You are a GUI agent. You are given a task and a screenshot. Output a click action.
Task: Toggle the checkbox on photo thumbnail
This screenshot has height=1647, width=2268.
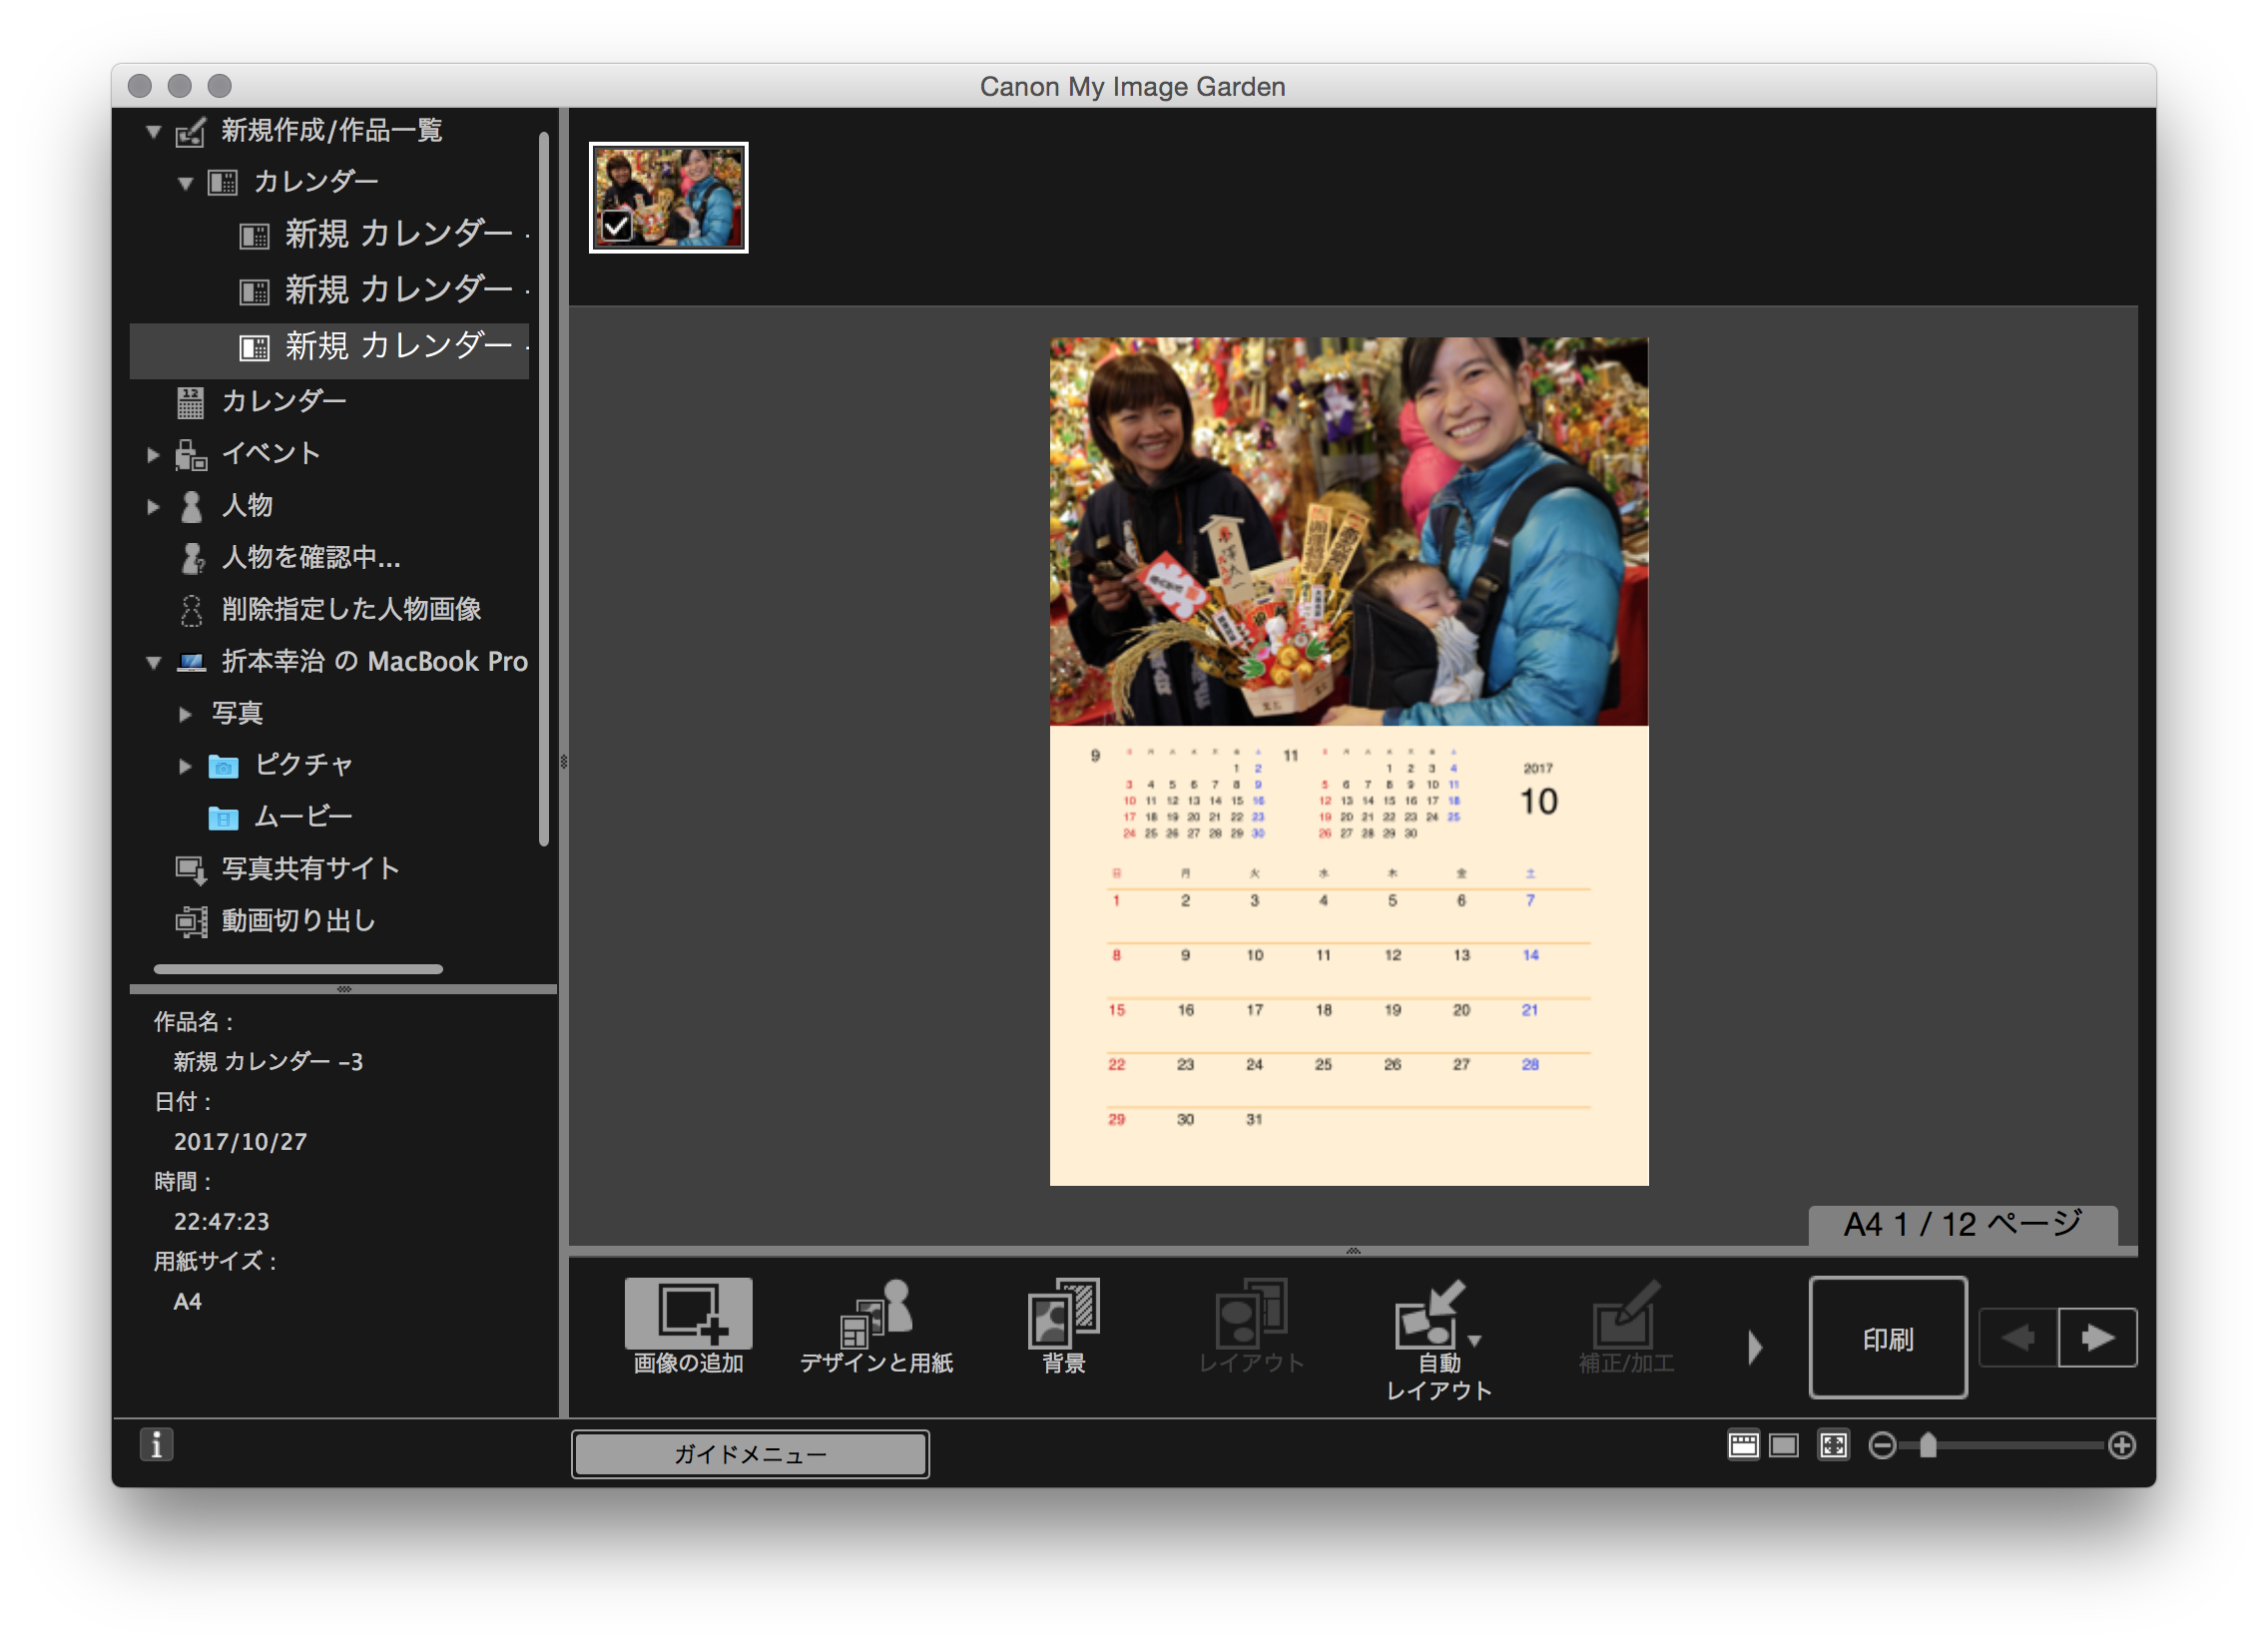pos(617,227)
